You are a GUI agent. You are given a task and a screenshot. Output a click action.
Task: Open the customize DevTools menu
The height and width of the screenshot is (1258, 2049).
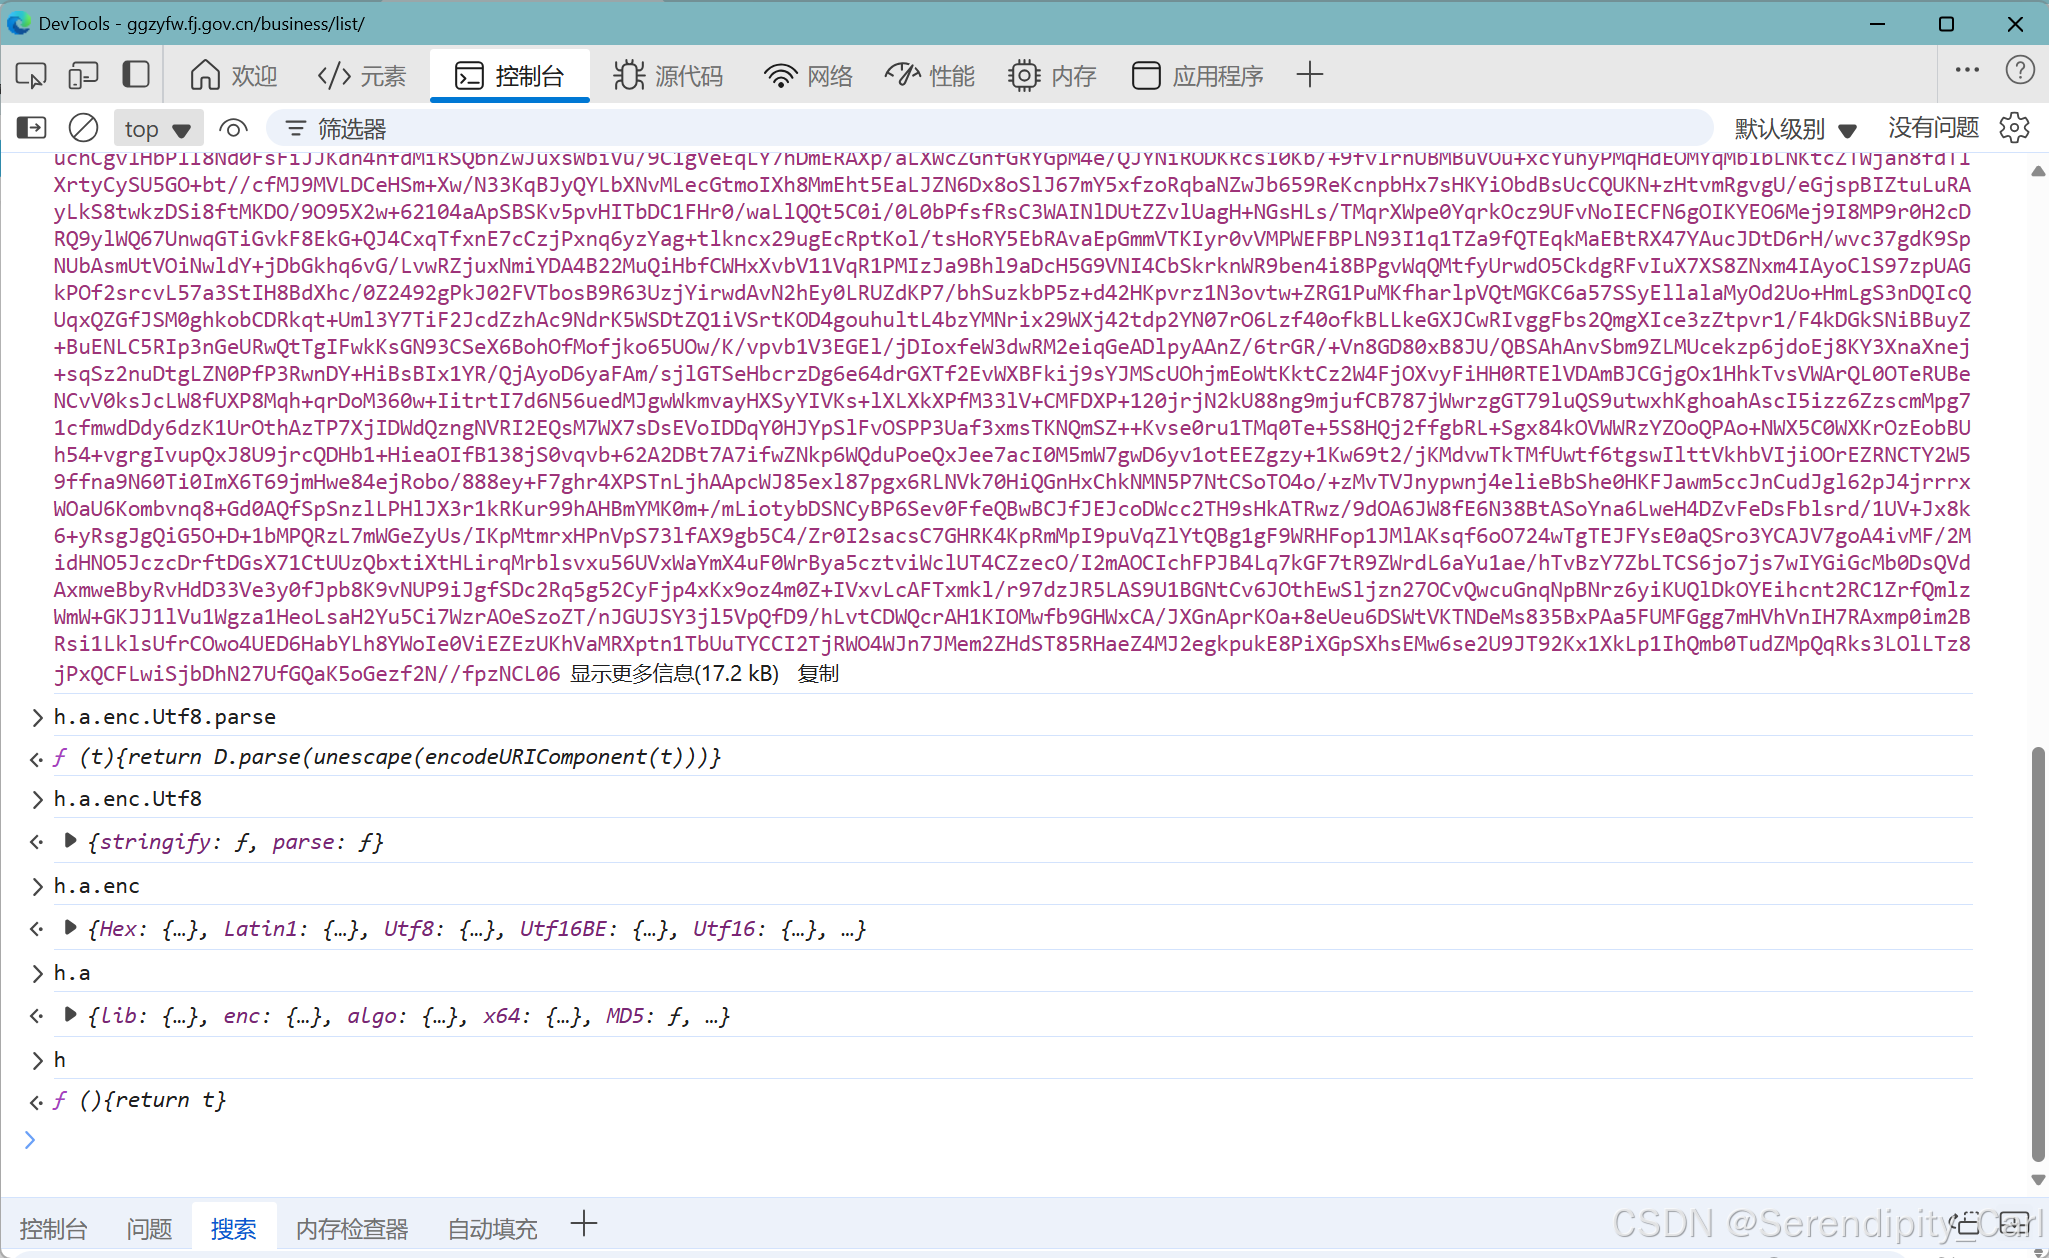pyautogui.click(x=1967, y=70)
